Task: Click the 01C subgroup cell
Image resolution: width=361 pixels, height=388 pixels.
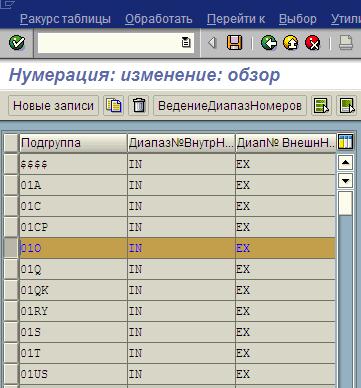Action: coord(73,206)
